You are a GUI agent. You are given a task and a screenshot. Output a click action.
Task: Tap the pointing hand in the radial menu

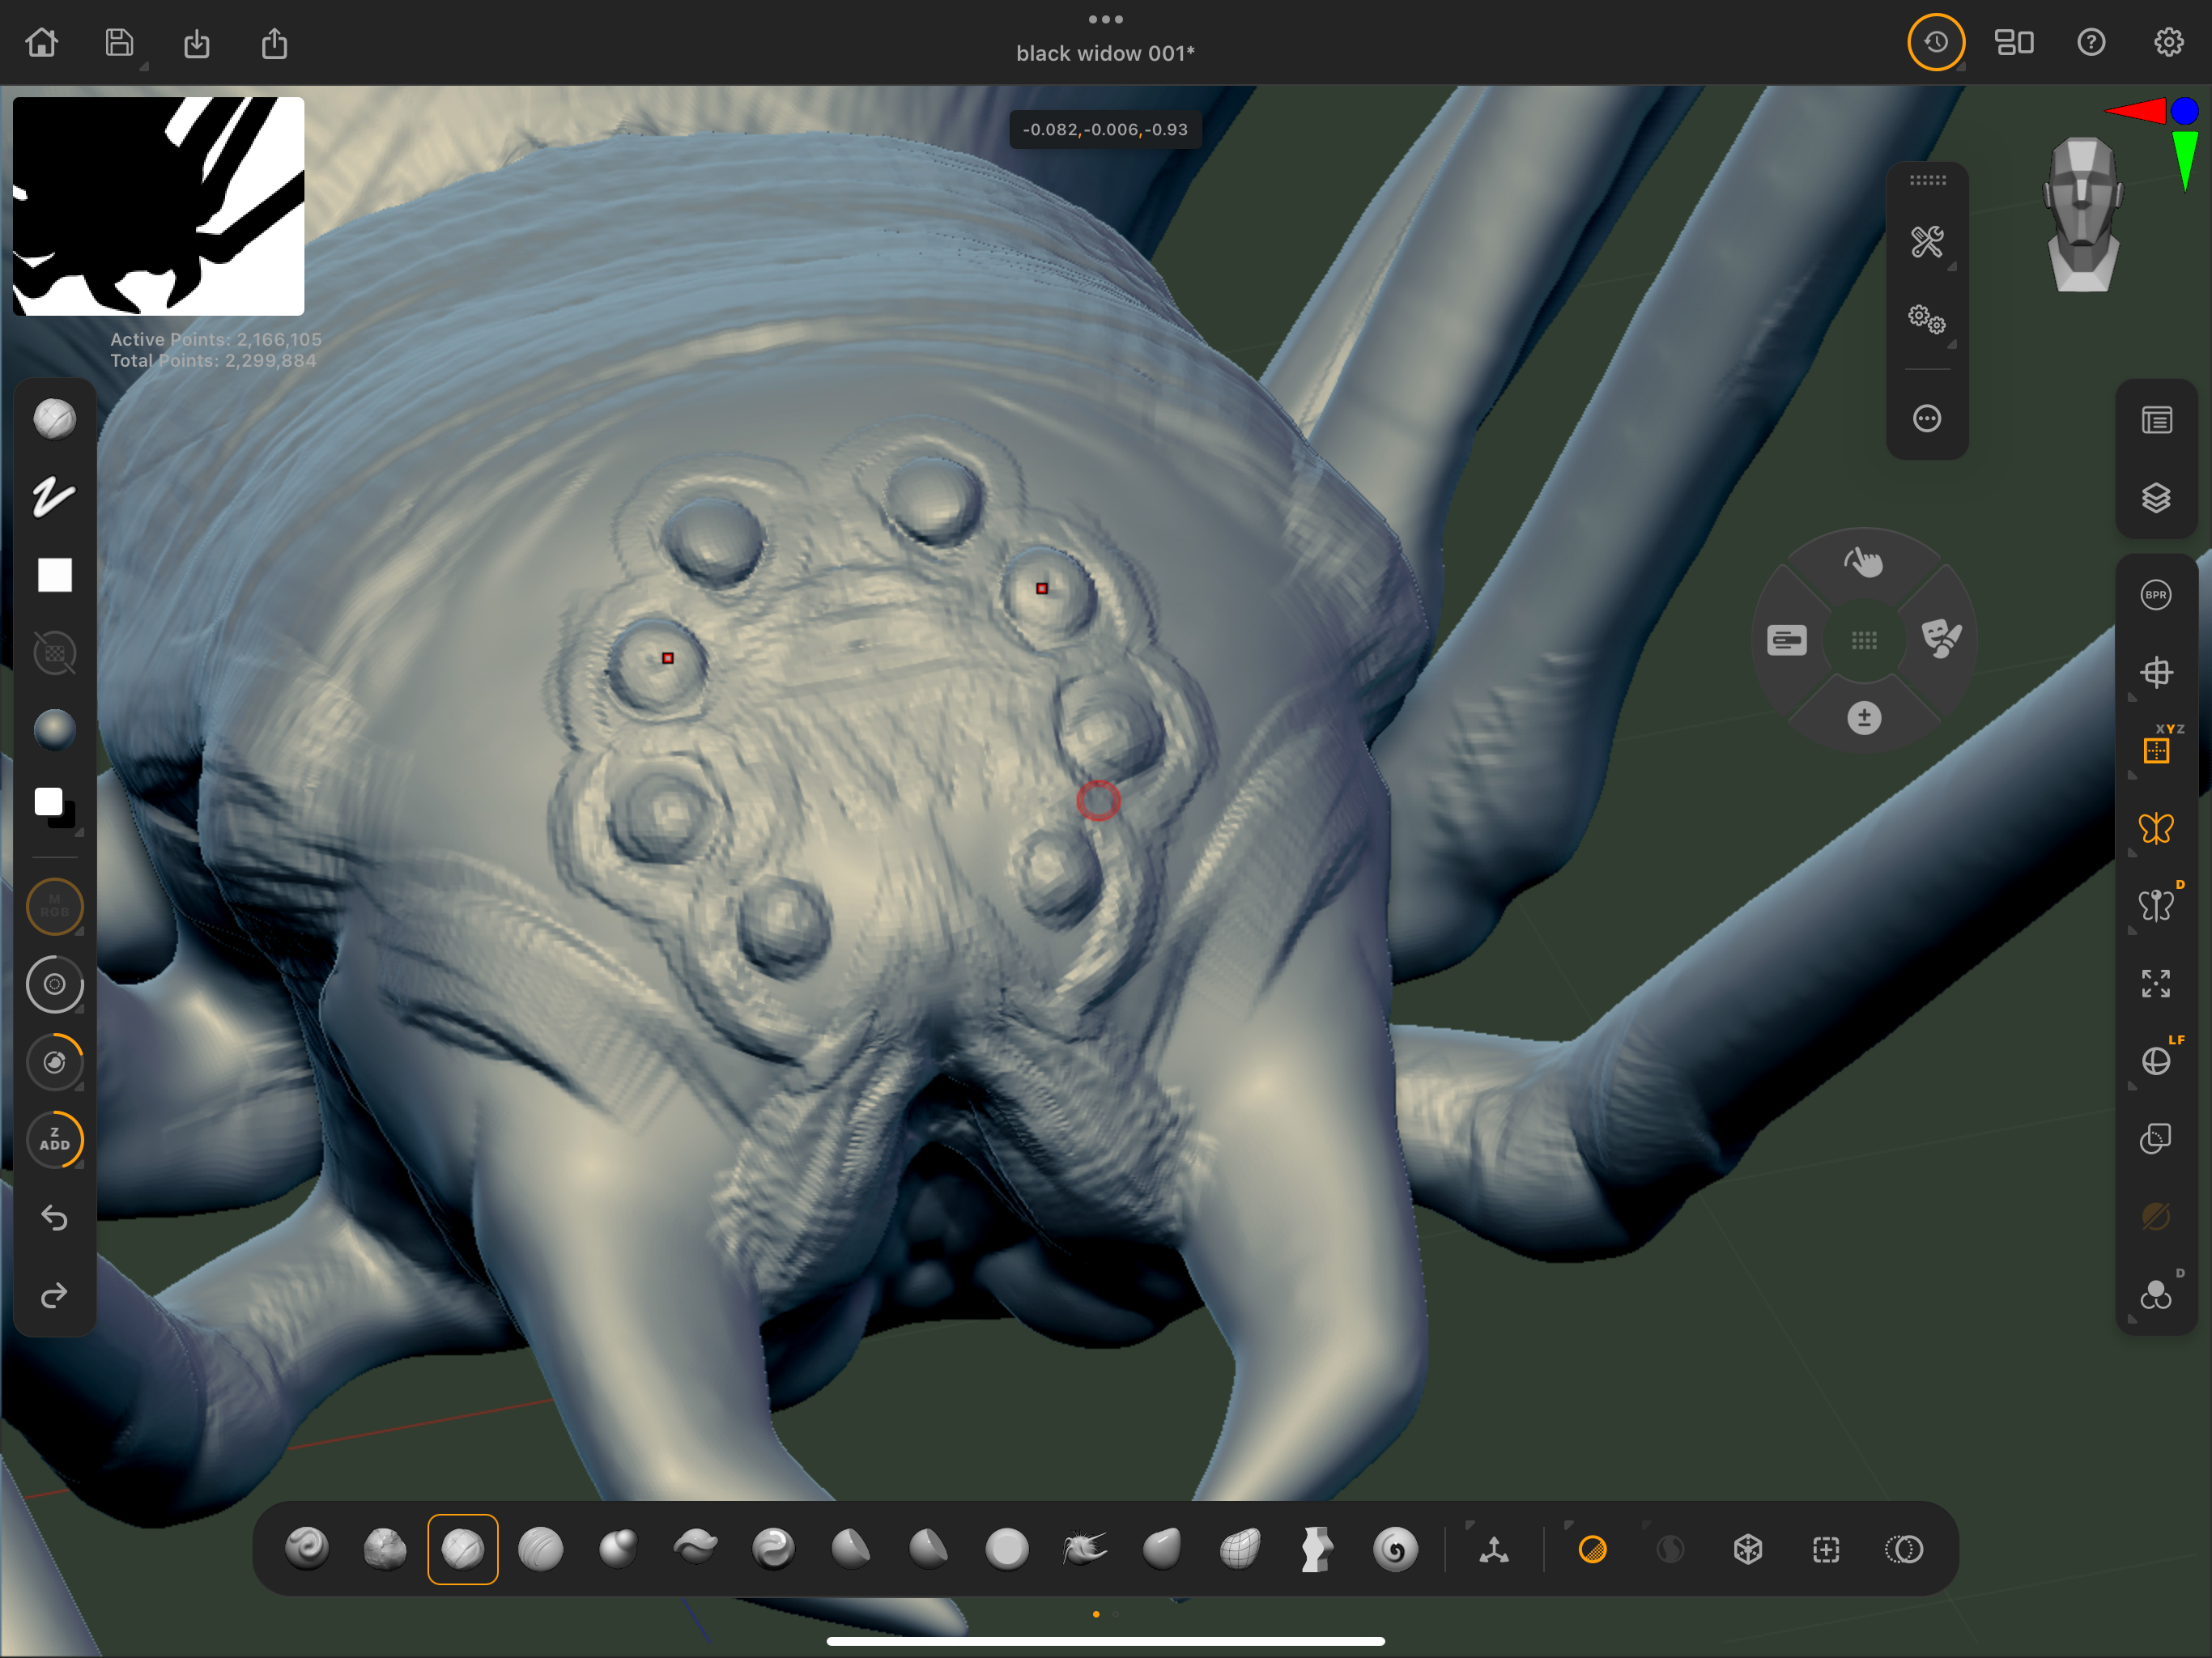1863,563
